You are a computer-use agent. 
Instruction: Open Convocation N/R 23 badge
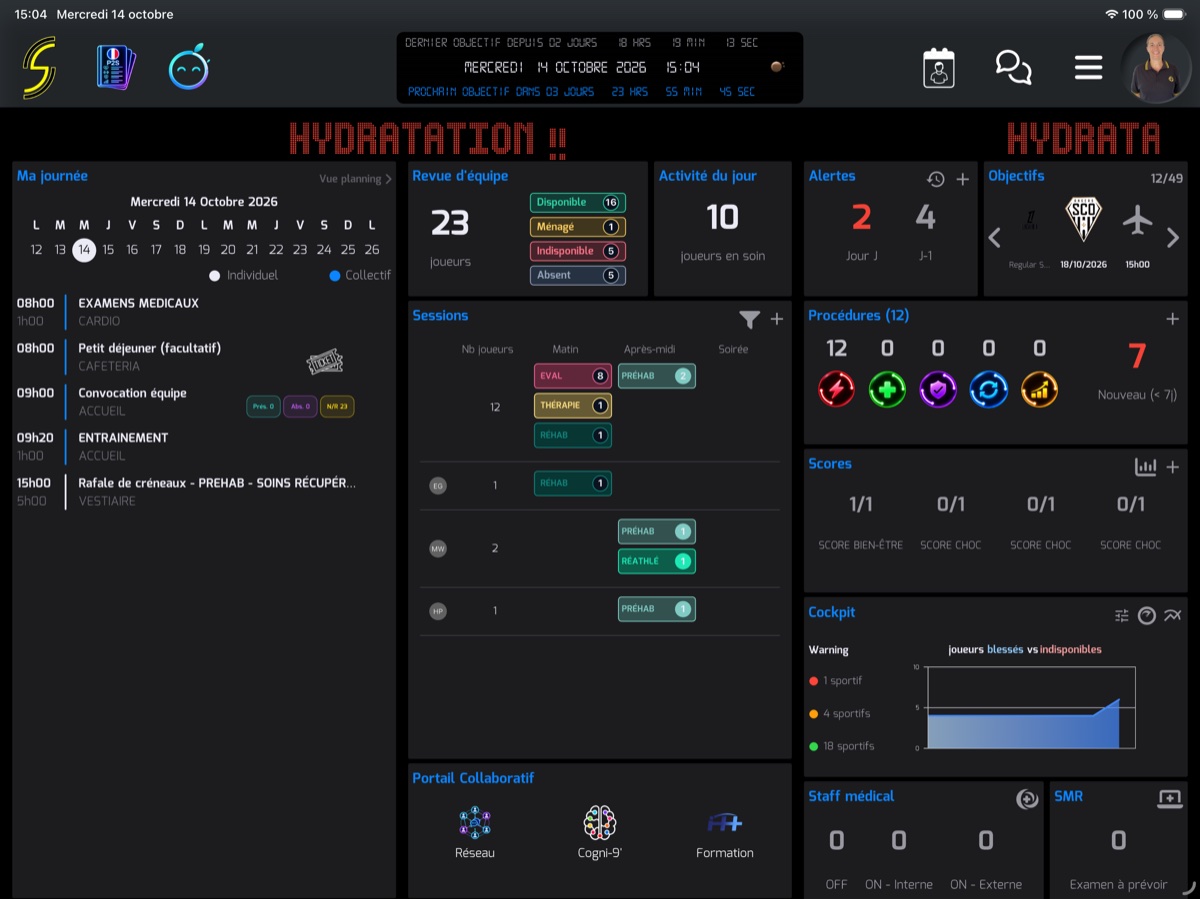pos(337,406)
